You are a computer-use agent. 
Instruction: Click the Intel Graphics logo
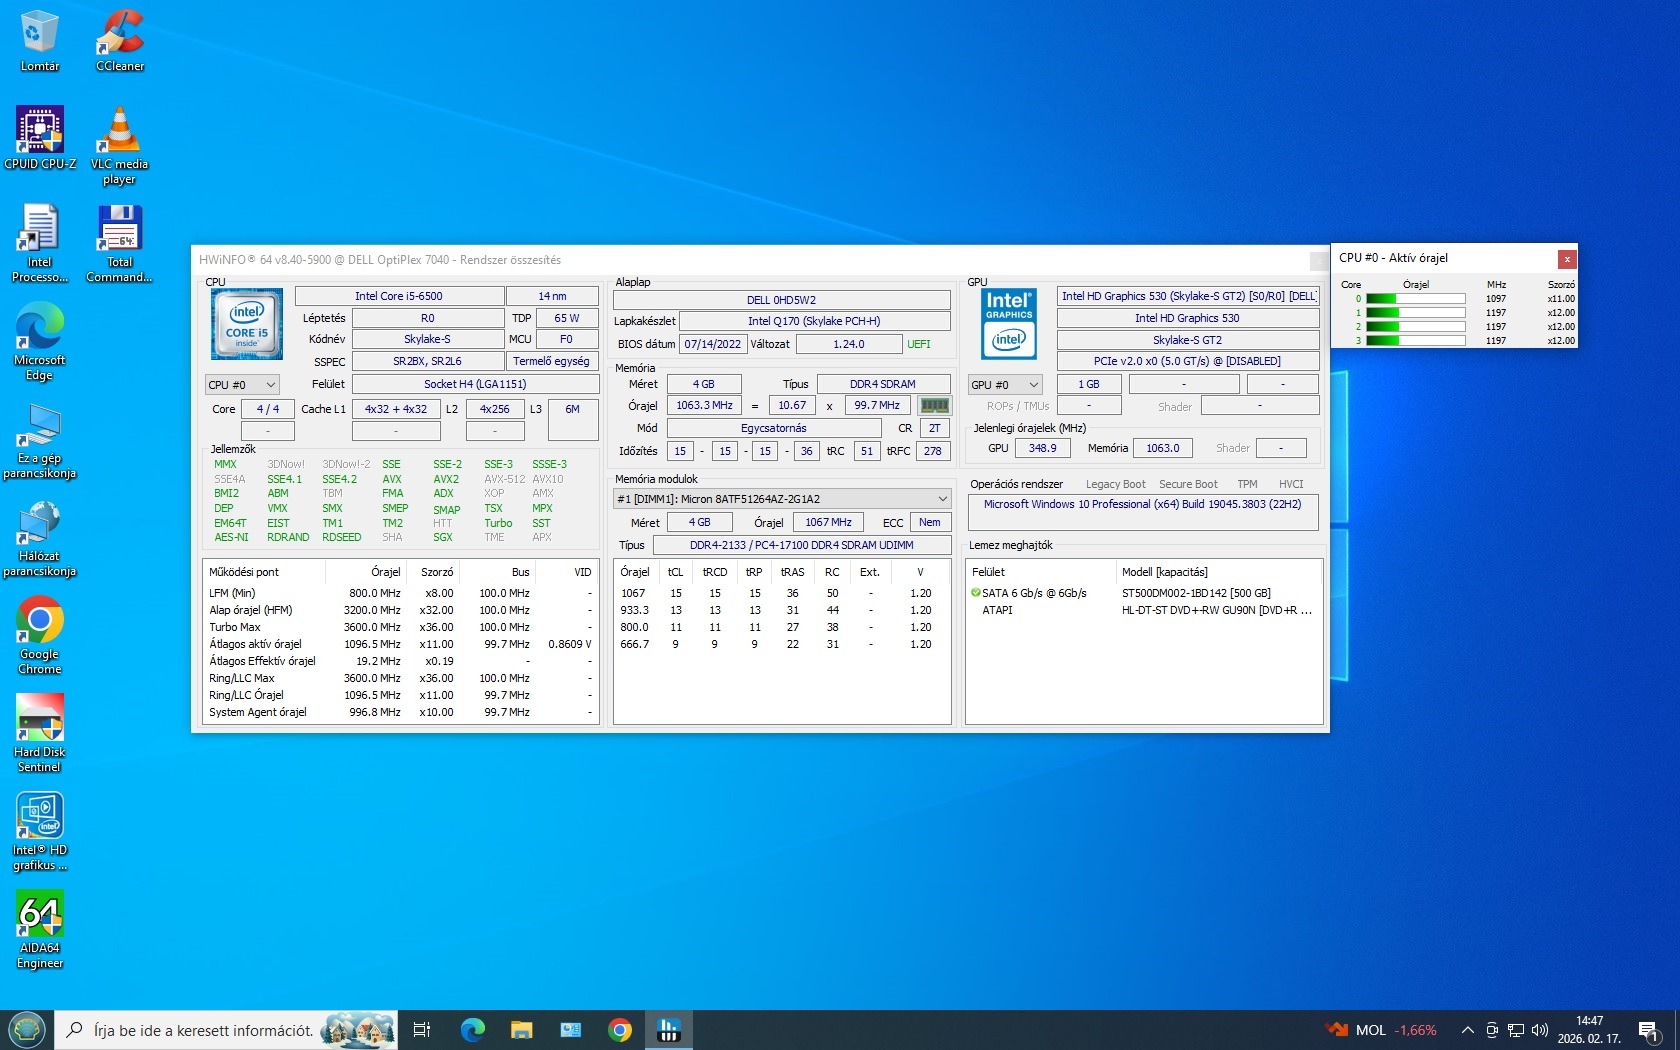pos(1008,324)
